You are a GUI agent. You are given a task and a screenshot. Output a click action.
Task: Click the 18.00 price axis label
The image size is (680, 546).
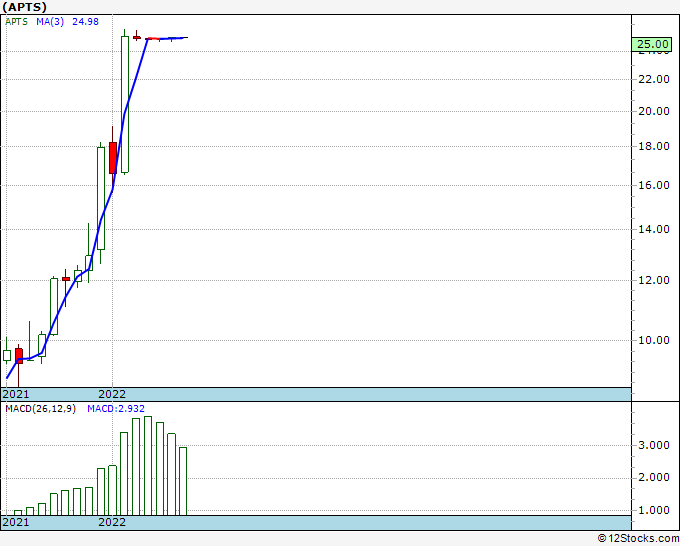(x=654, y=146)
